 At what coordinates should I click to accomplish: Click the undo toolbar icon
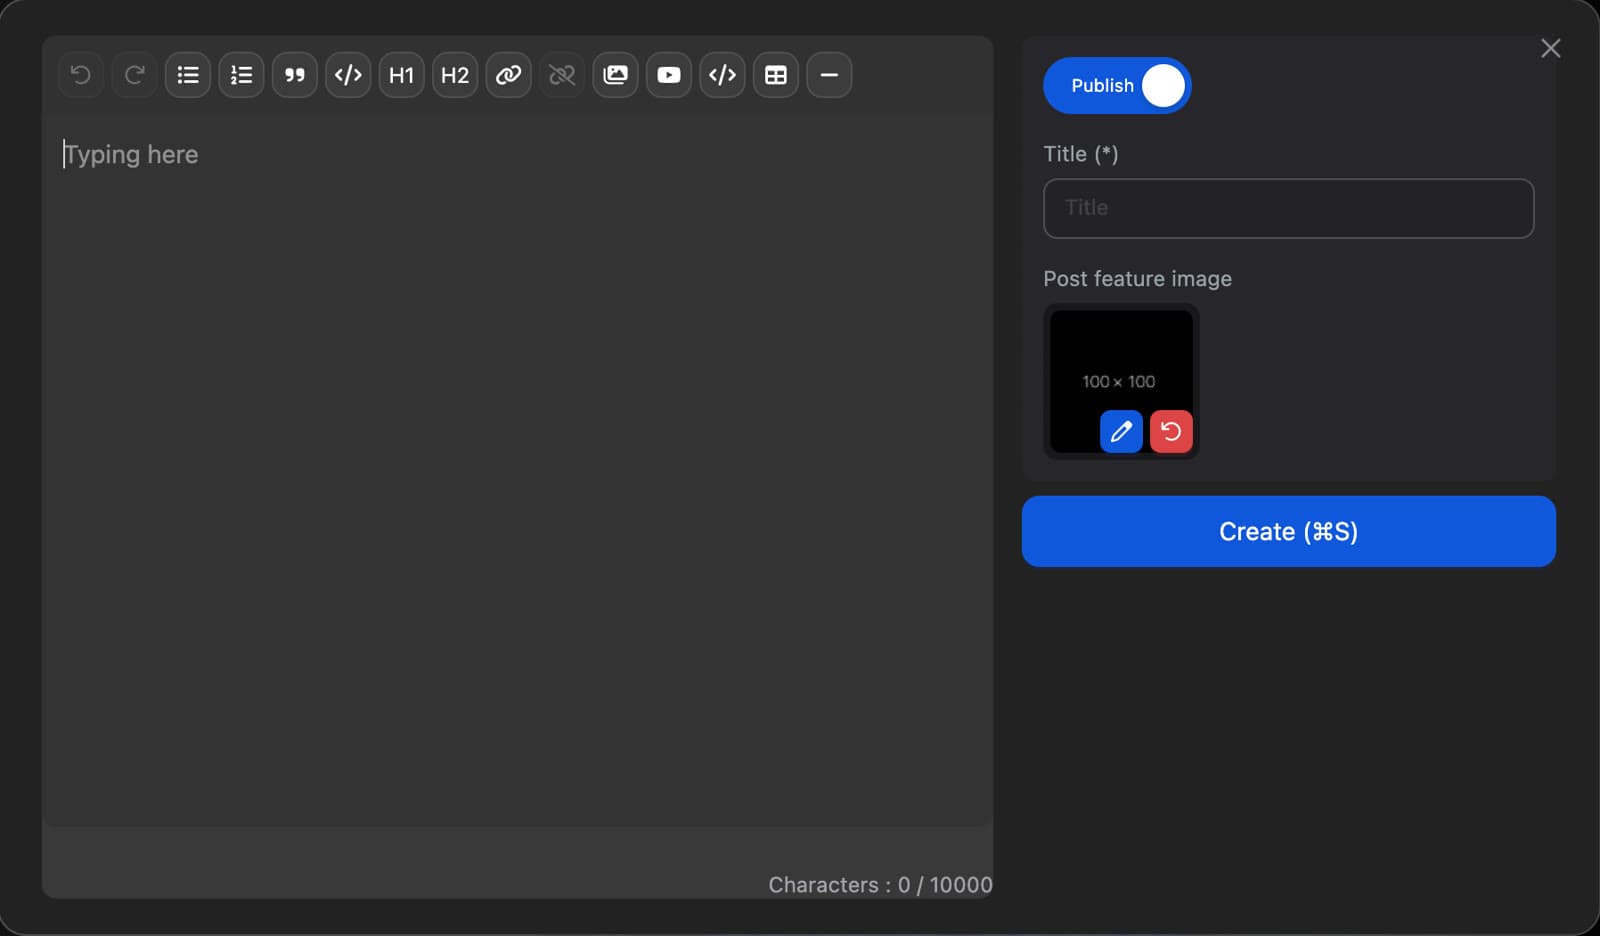pos(80,75)
